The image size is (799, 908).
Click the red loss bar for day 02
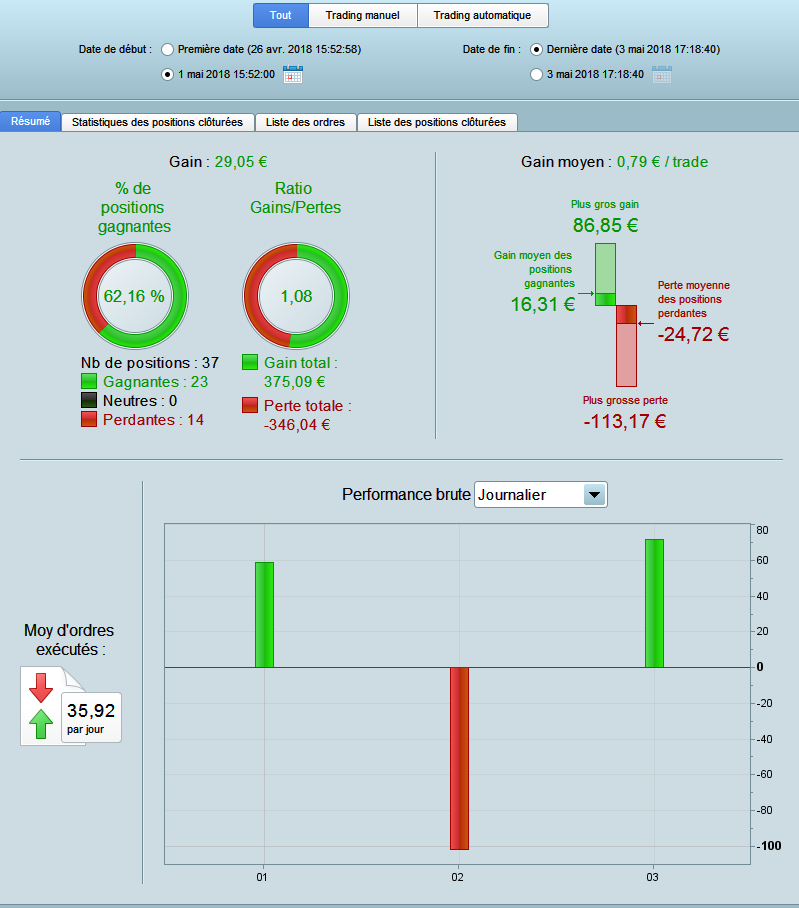coord(460,759)
